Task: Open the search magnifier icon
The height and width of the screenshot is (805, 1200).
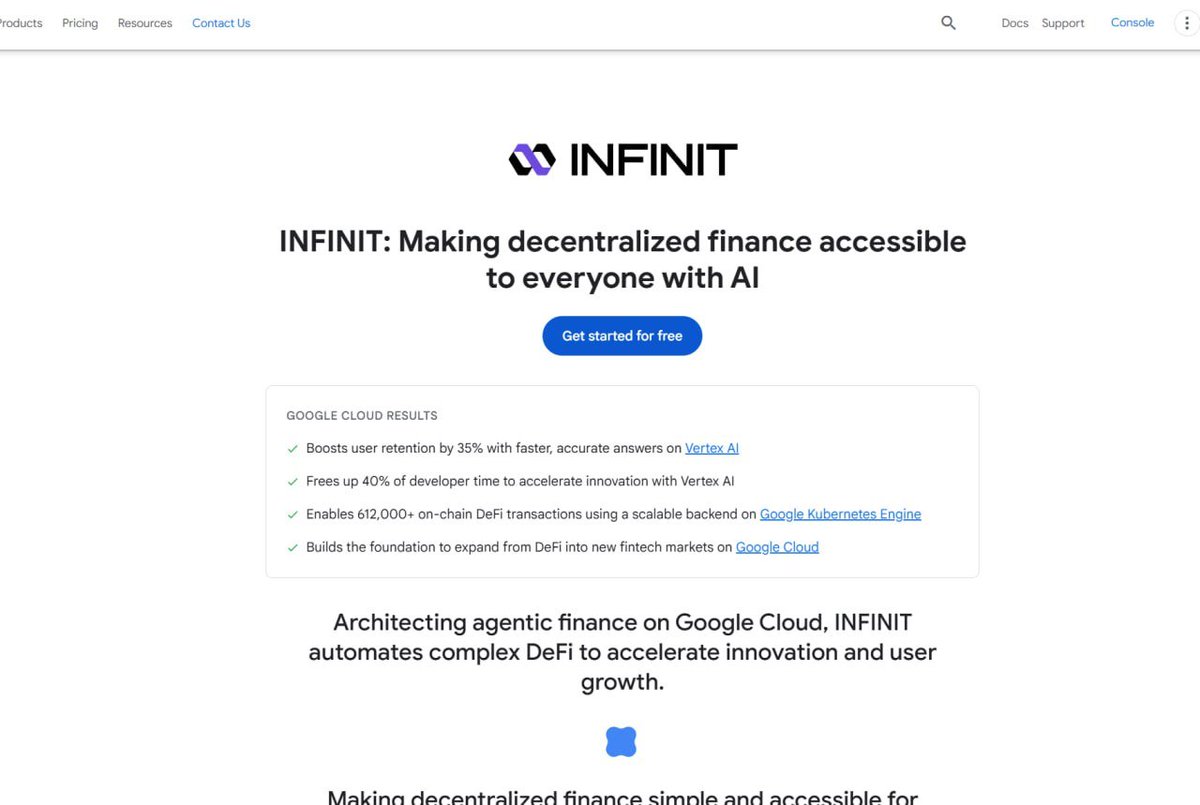Action: pyautogui.click(x=948, y=23)
